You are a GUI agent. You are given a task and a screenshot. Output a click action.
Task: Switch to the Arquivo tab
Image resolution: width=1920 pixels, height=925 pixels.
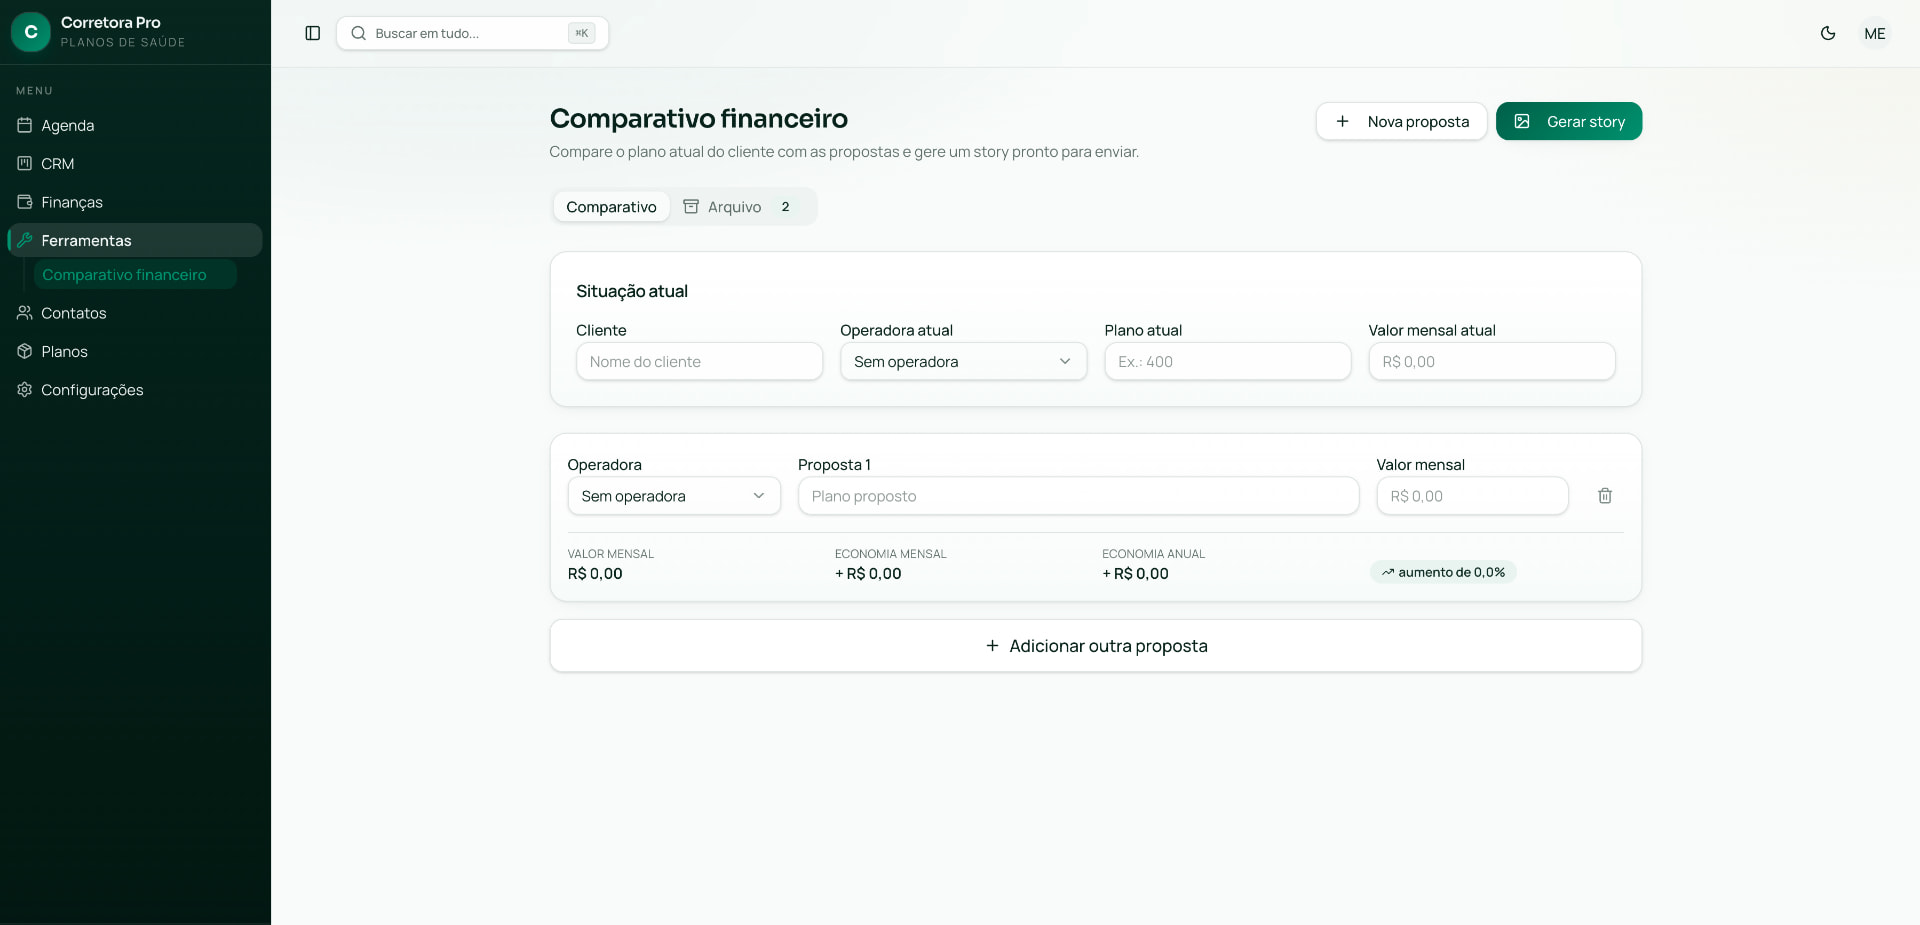point(740,207)
